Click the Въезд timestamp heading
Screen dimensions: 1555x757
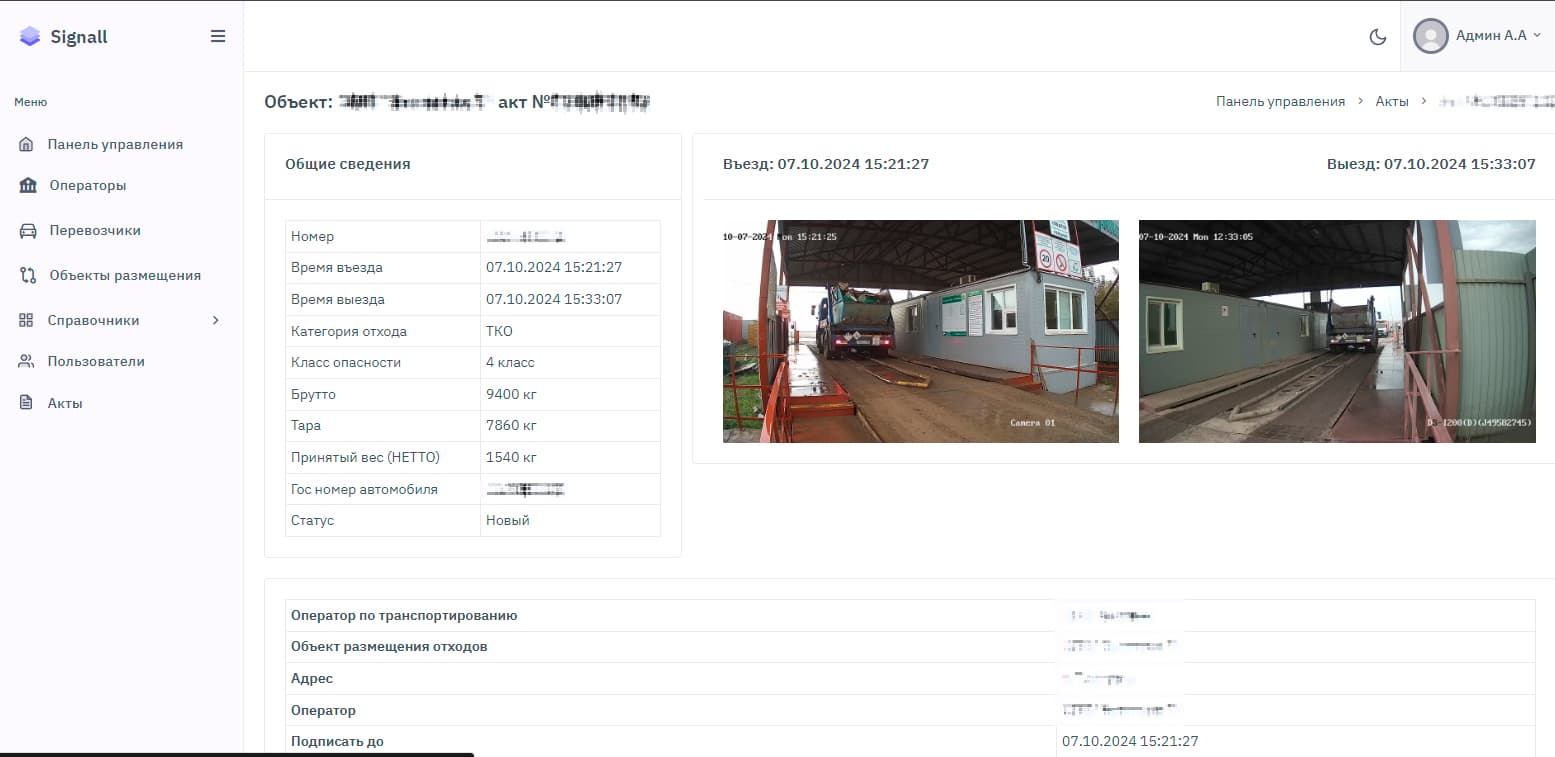pyautogui.click(x=826, y=164)
